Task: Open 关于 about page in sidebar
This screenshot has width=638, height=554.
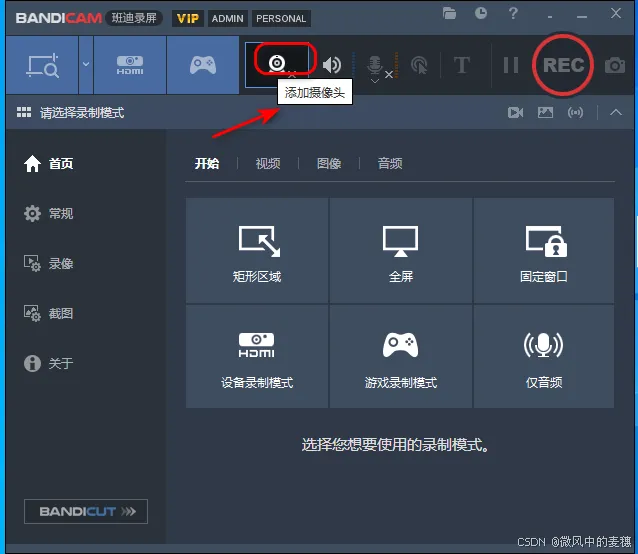Action: (49, 363)
